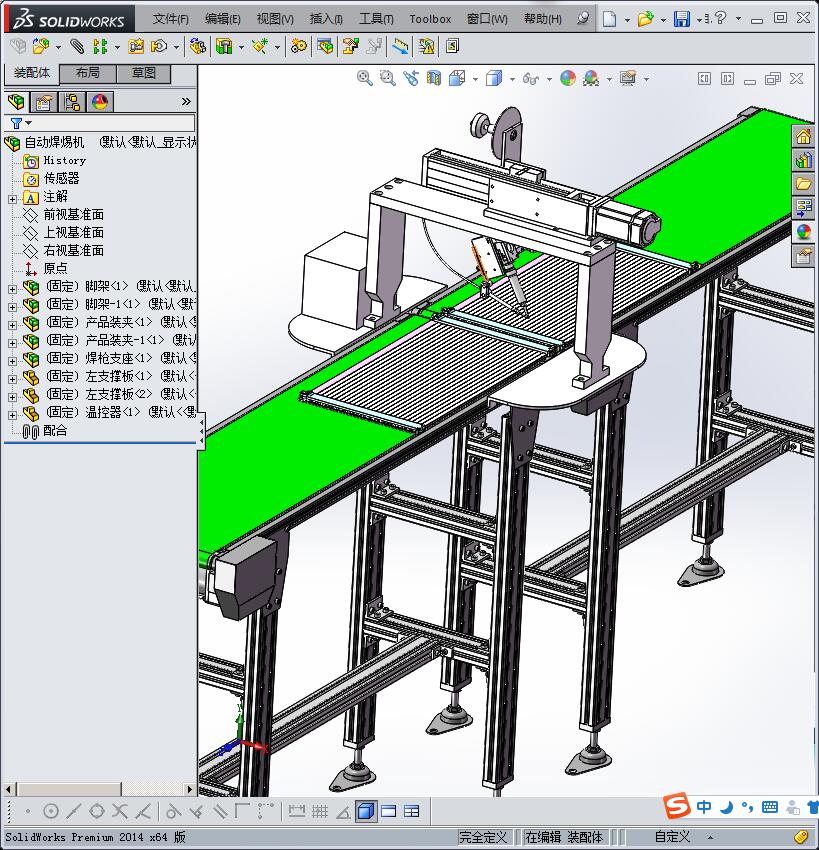Image resolution: width=819 pixels, height=850 pixels.
Task: Click the Open file folder icon
Action: 645,19
